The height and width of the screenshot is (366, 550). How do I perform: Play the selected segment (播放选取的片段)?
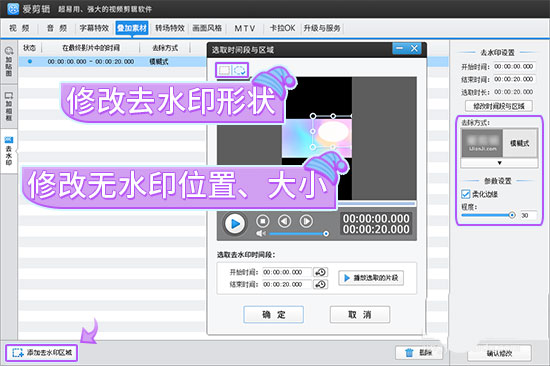tap(371, 278)
